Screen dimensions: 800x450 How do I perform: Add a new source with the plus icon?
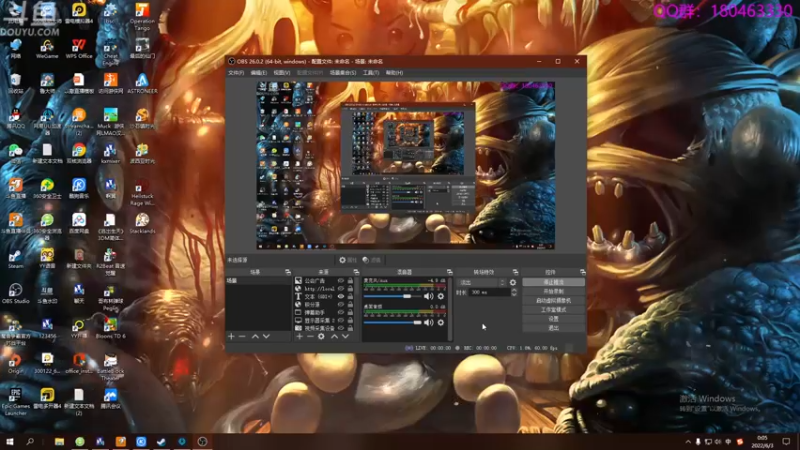point(299,337)
